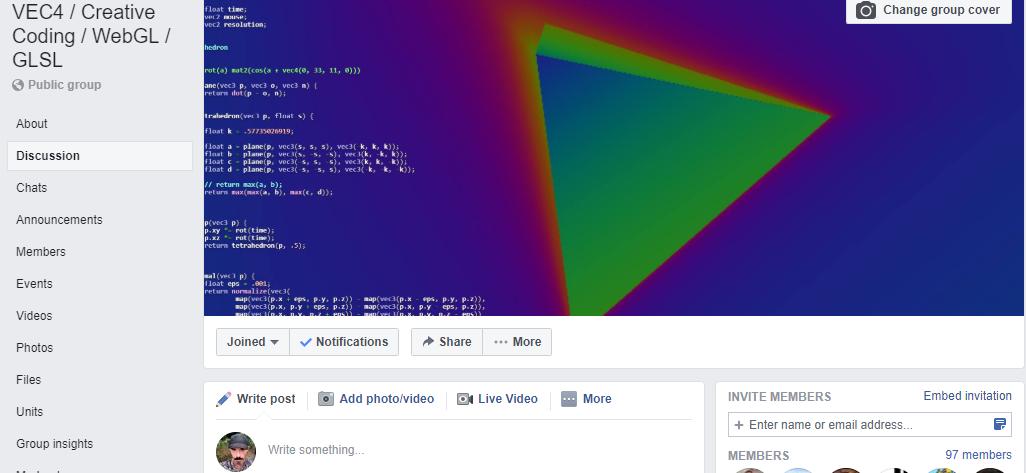Click the Enter name or email address field
This screenshot has height=473, width=1026.
tap(870, 425)
